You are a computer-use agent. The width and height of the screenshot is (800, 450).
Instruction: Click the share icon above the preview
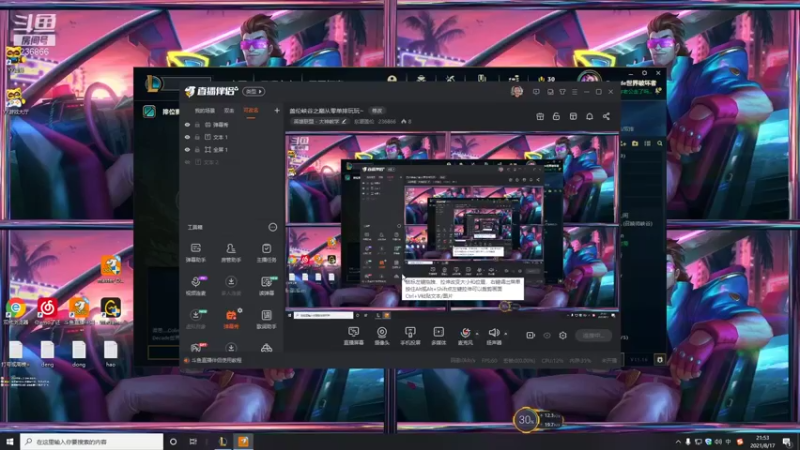pyautogui.click(x=606, y=116)
